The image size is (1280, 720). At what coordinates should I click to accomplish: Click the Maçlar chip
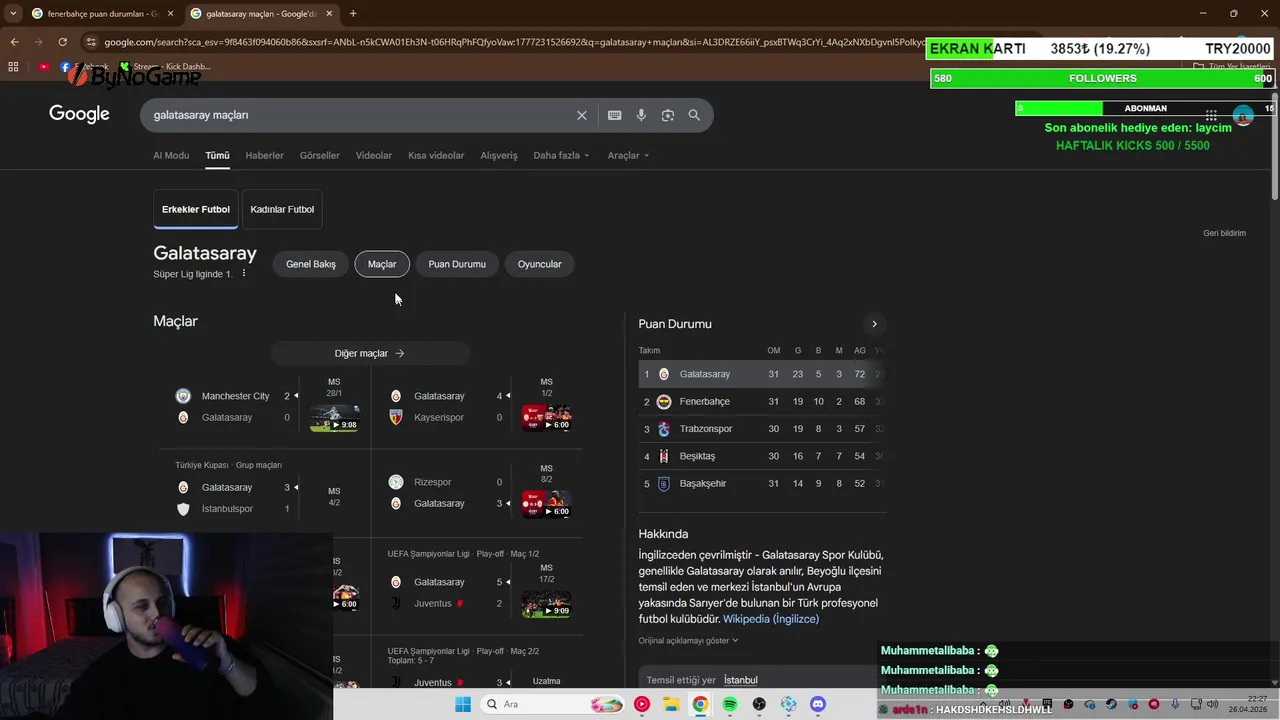pos(382,264)
